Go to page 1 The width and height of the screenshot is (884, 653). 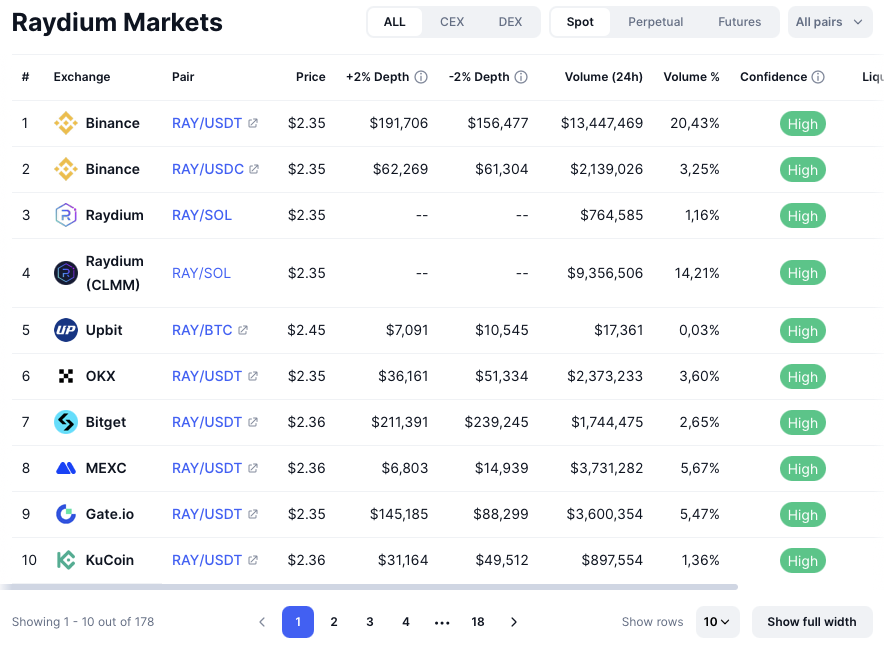click(298, 622)
